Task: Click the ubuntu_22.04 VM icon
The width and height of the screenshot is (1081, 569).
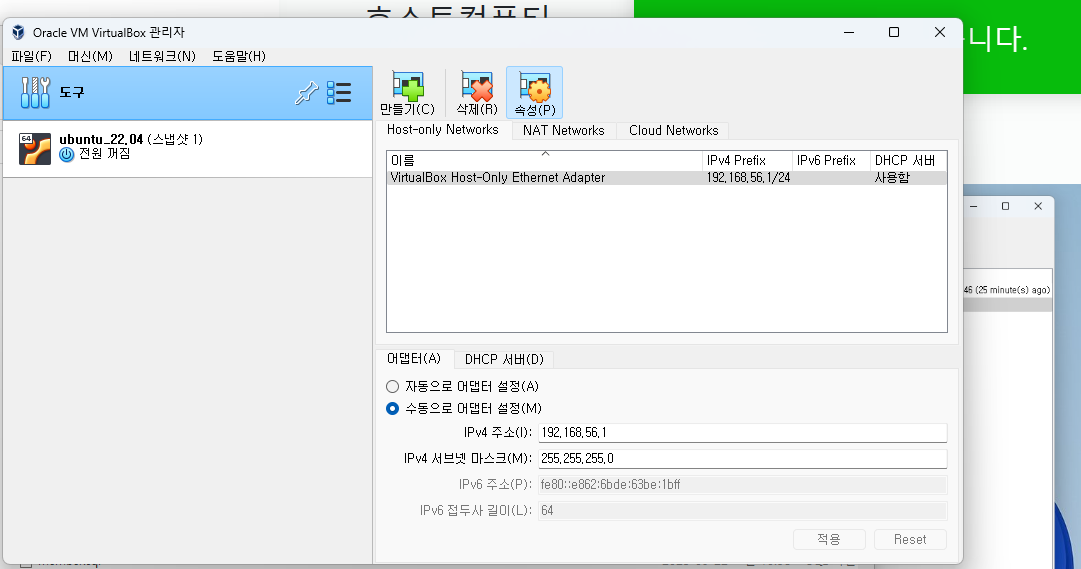Action: point(34,148)
